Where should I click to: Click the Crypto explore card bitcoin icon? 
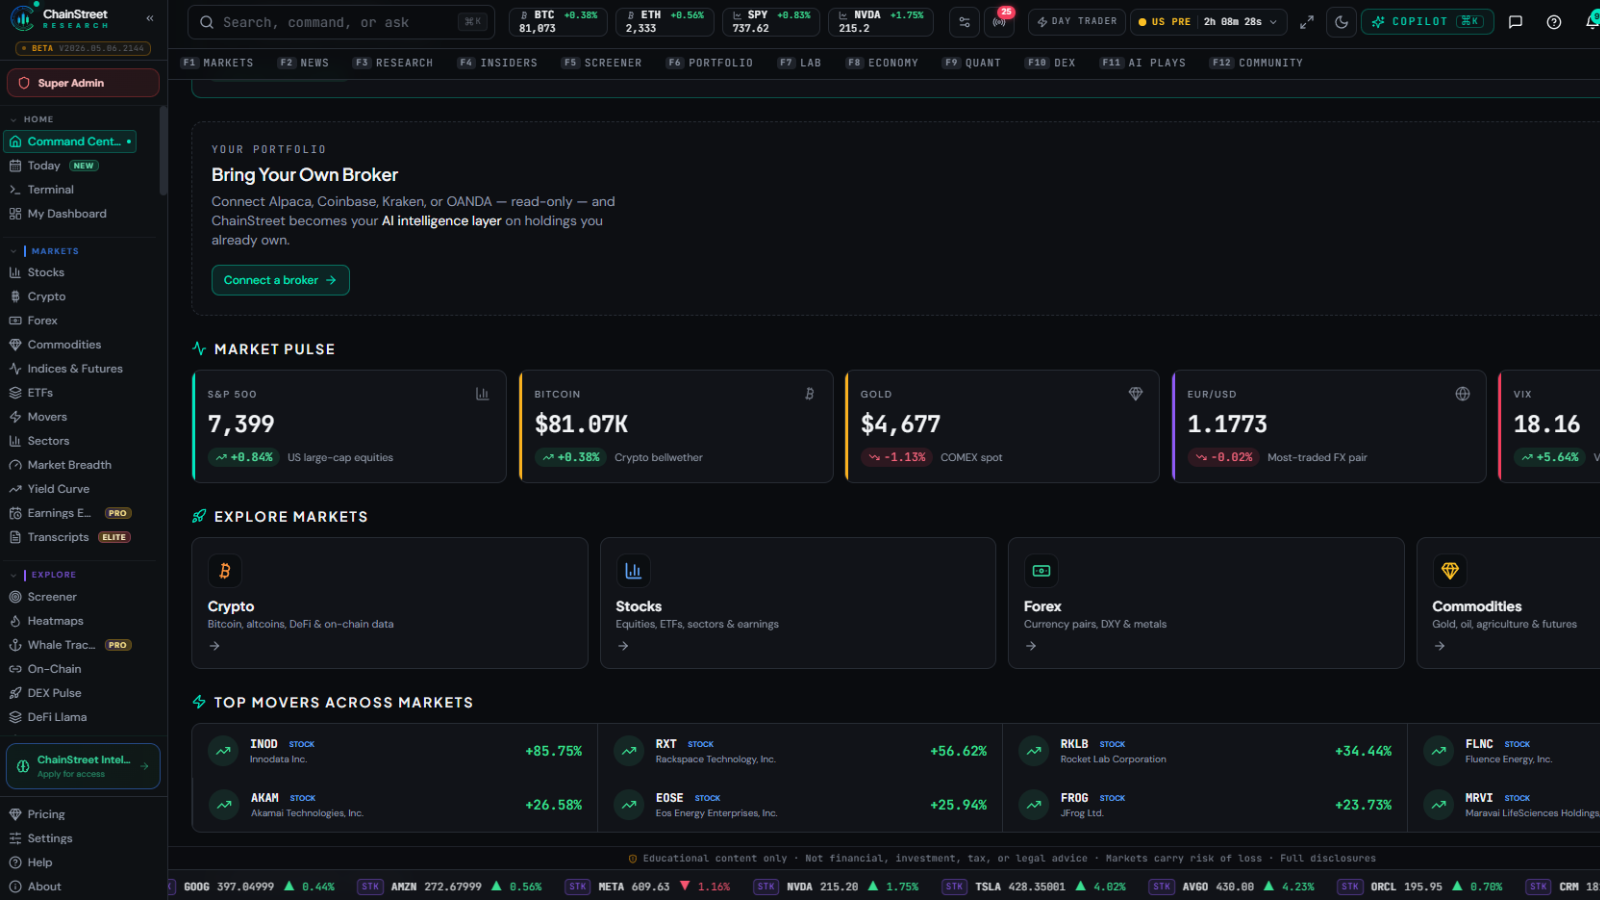click(x=224, y=571)
